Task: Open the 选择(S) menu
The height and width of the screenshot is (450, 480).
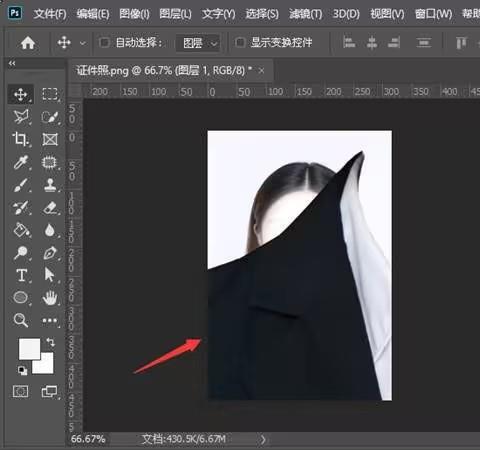Action: (x=262, y=14)
